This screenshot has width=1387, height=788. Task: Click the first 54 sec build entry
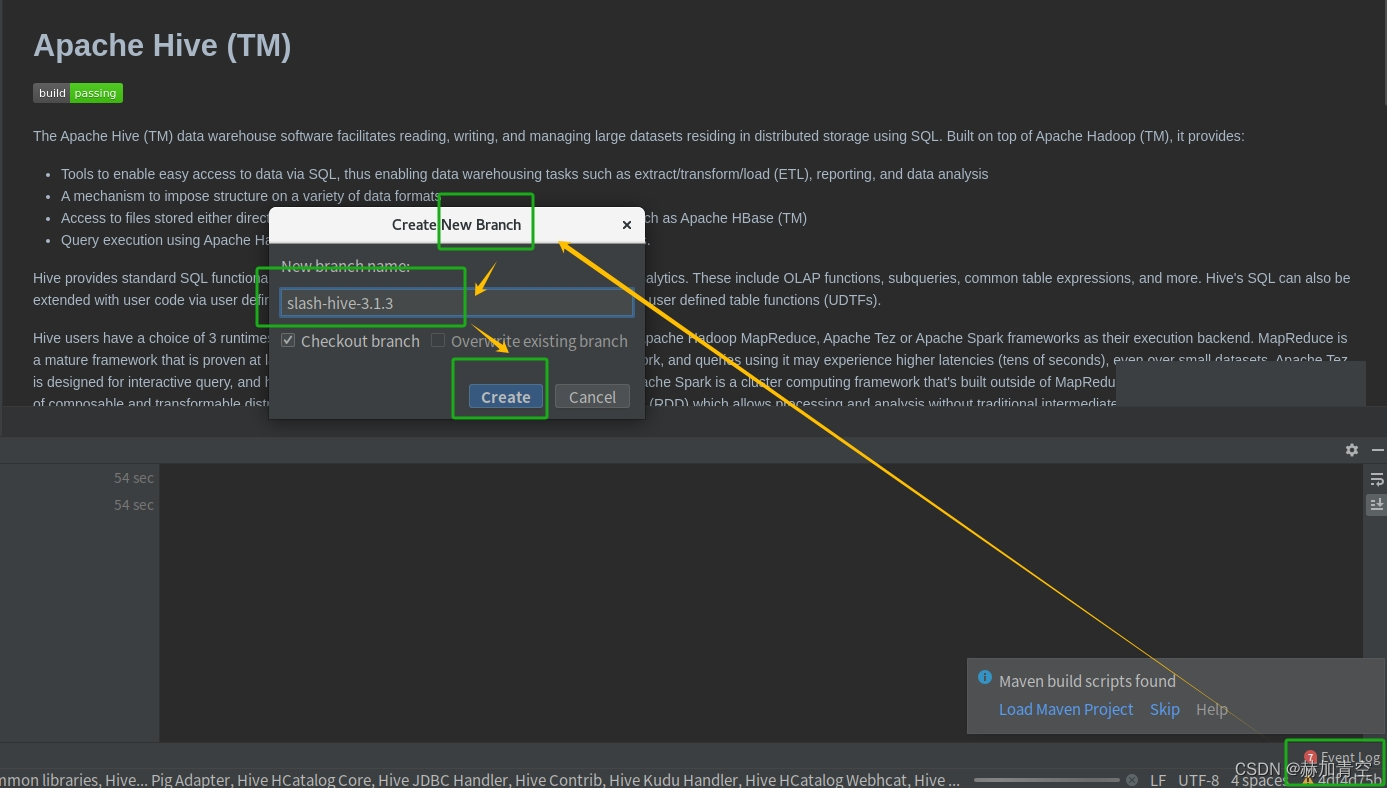(134, 478)
